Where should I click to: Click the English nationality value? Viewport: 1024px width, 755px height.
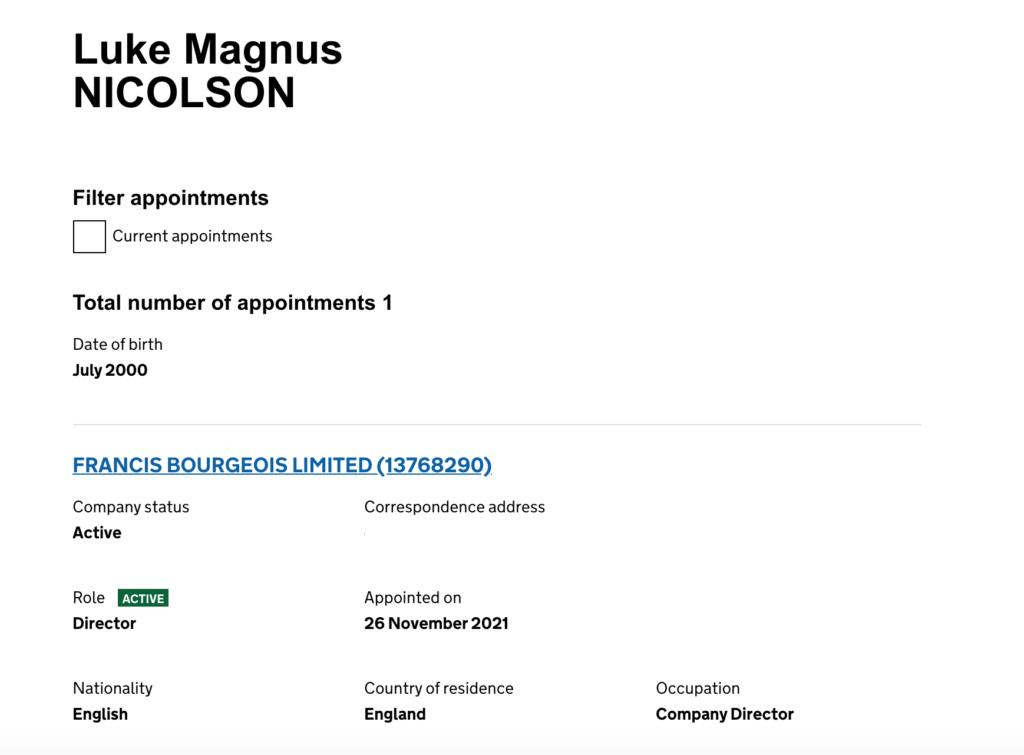[x=100, y=715]
